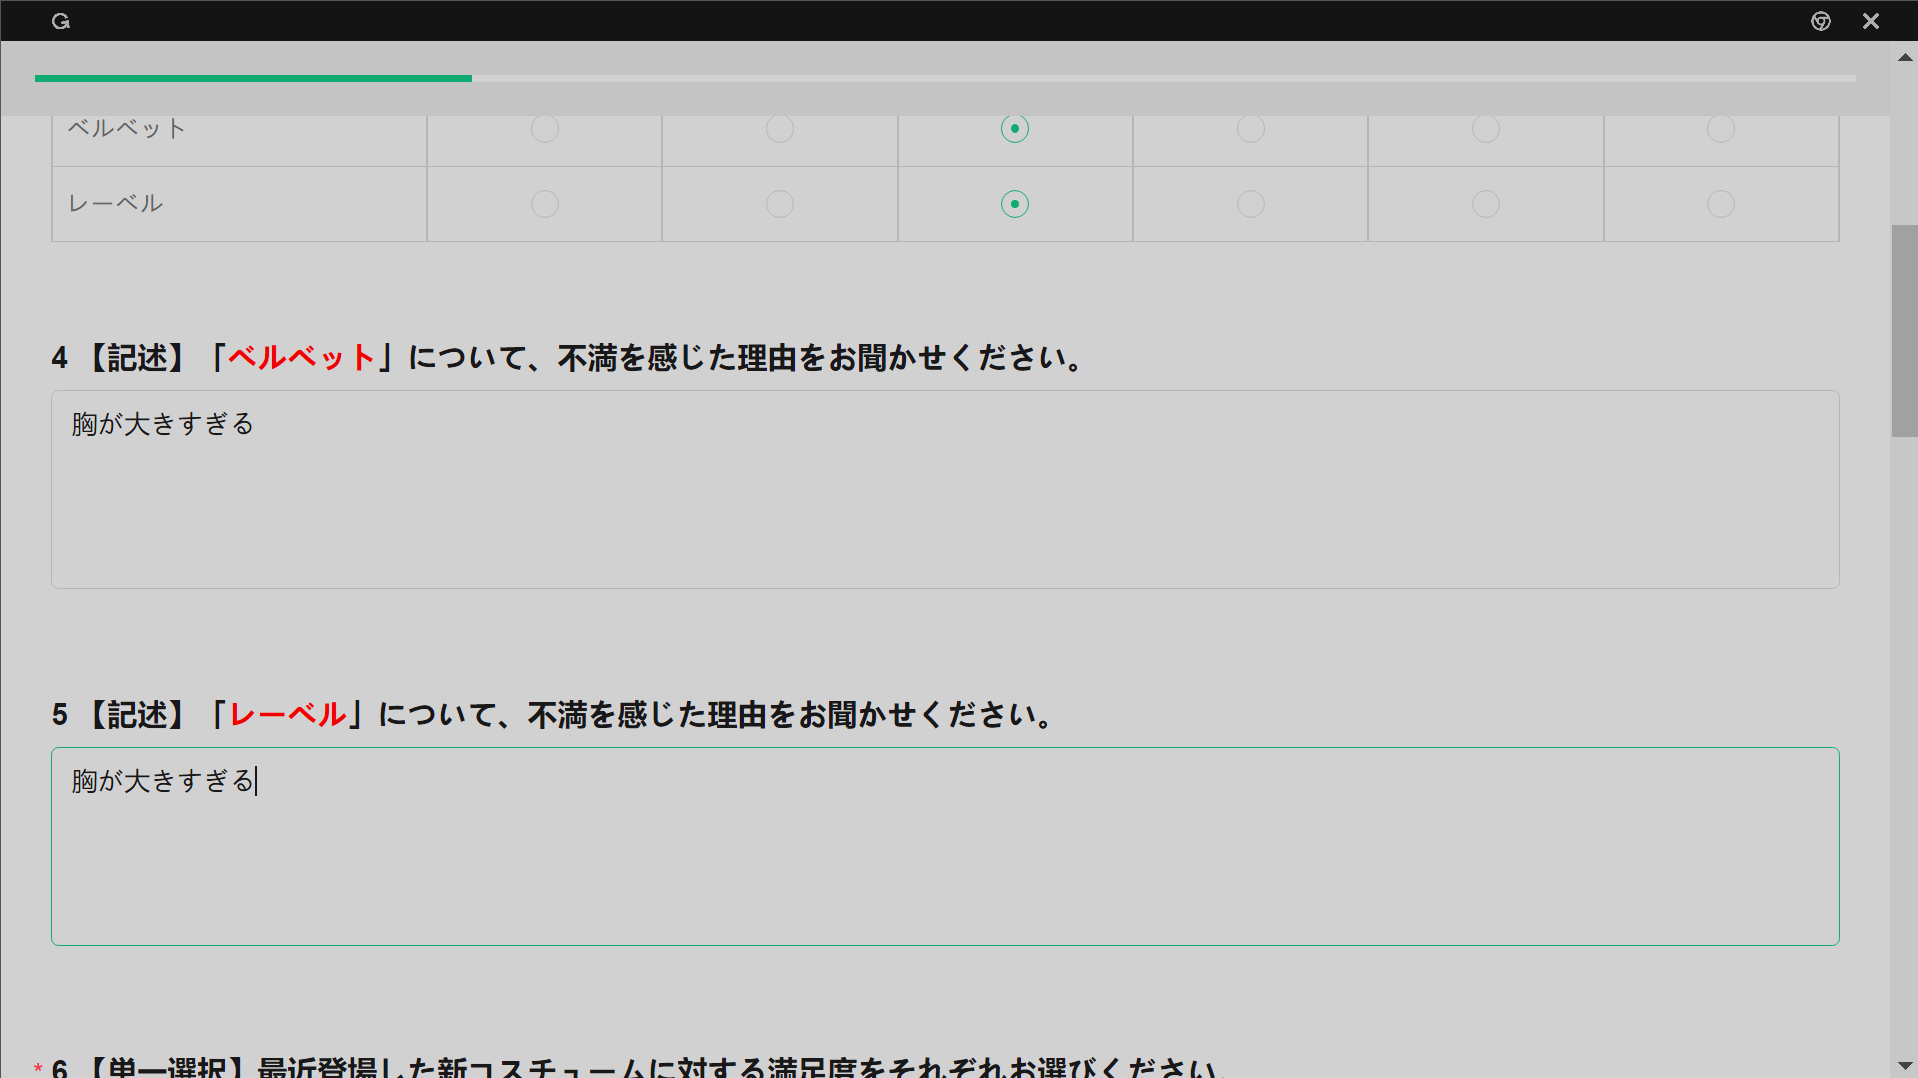Focus the question 4 ベルベット text box
The image size is (1918, 1078).
(945, 489)
